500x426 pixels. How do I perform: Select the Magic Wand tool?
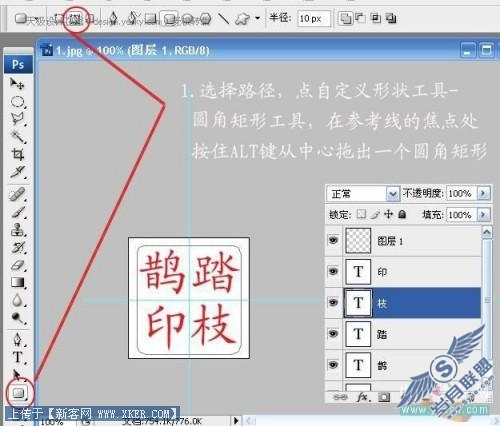[x=18, y=137]
